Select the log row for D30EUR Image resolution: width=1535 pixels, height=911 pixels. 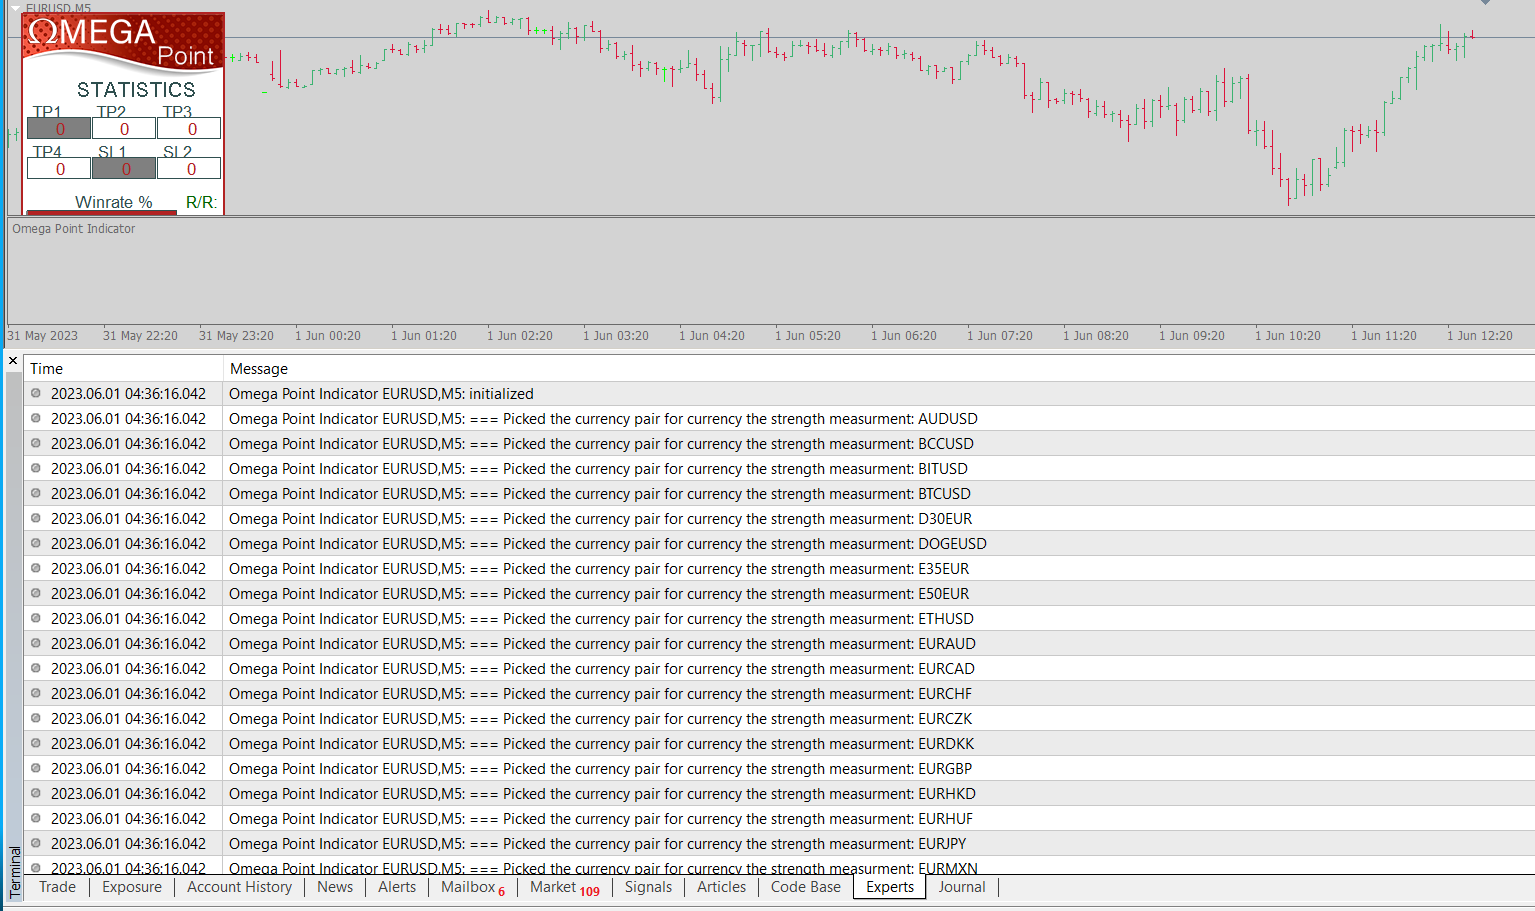pyautogui.click(x=780, y=519)
